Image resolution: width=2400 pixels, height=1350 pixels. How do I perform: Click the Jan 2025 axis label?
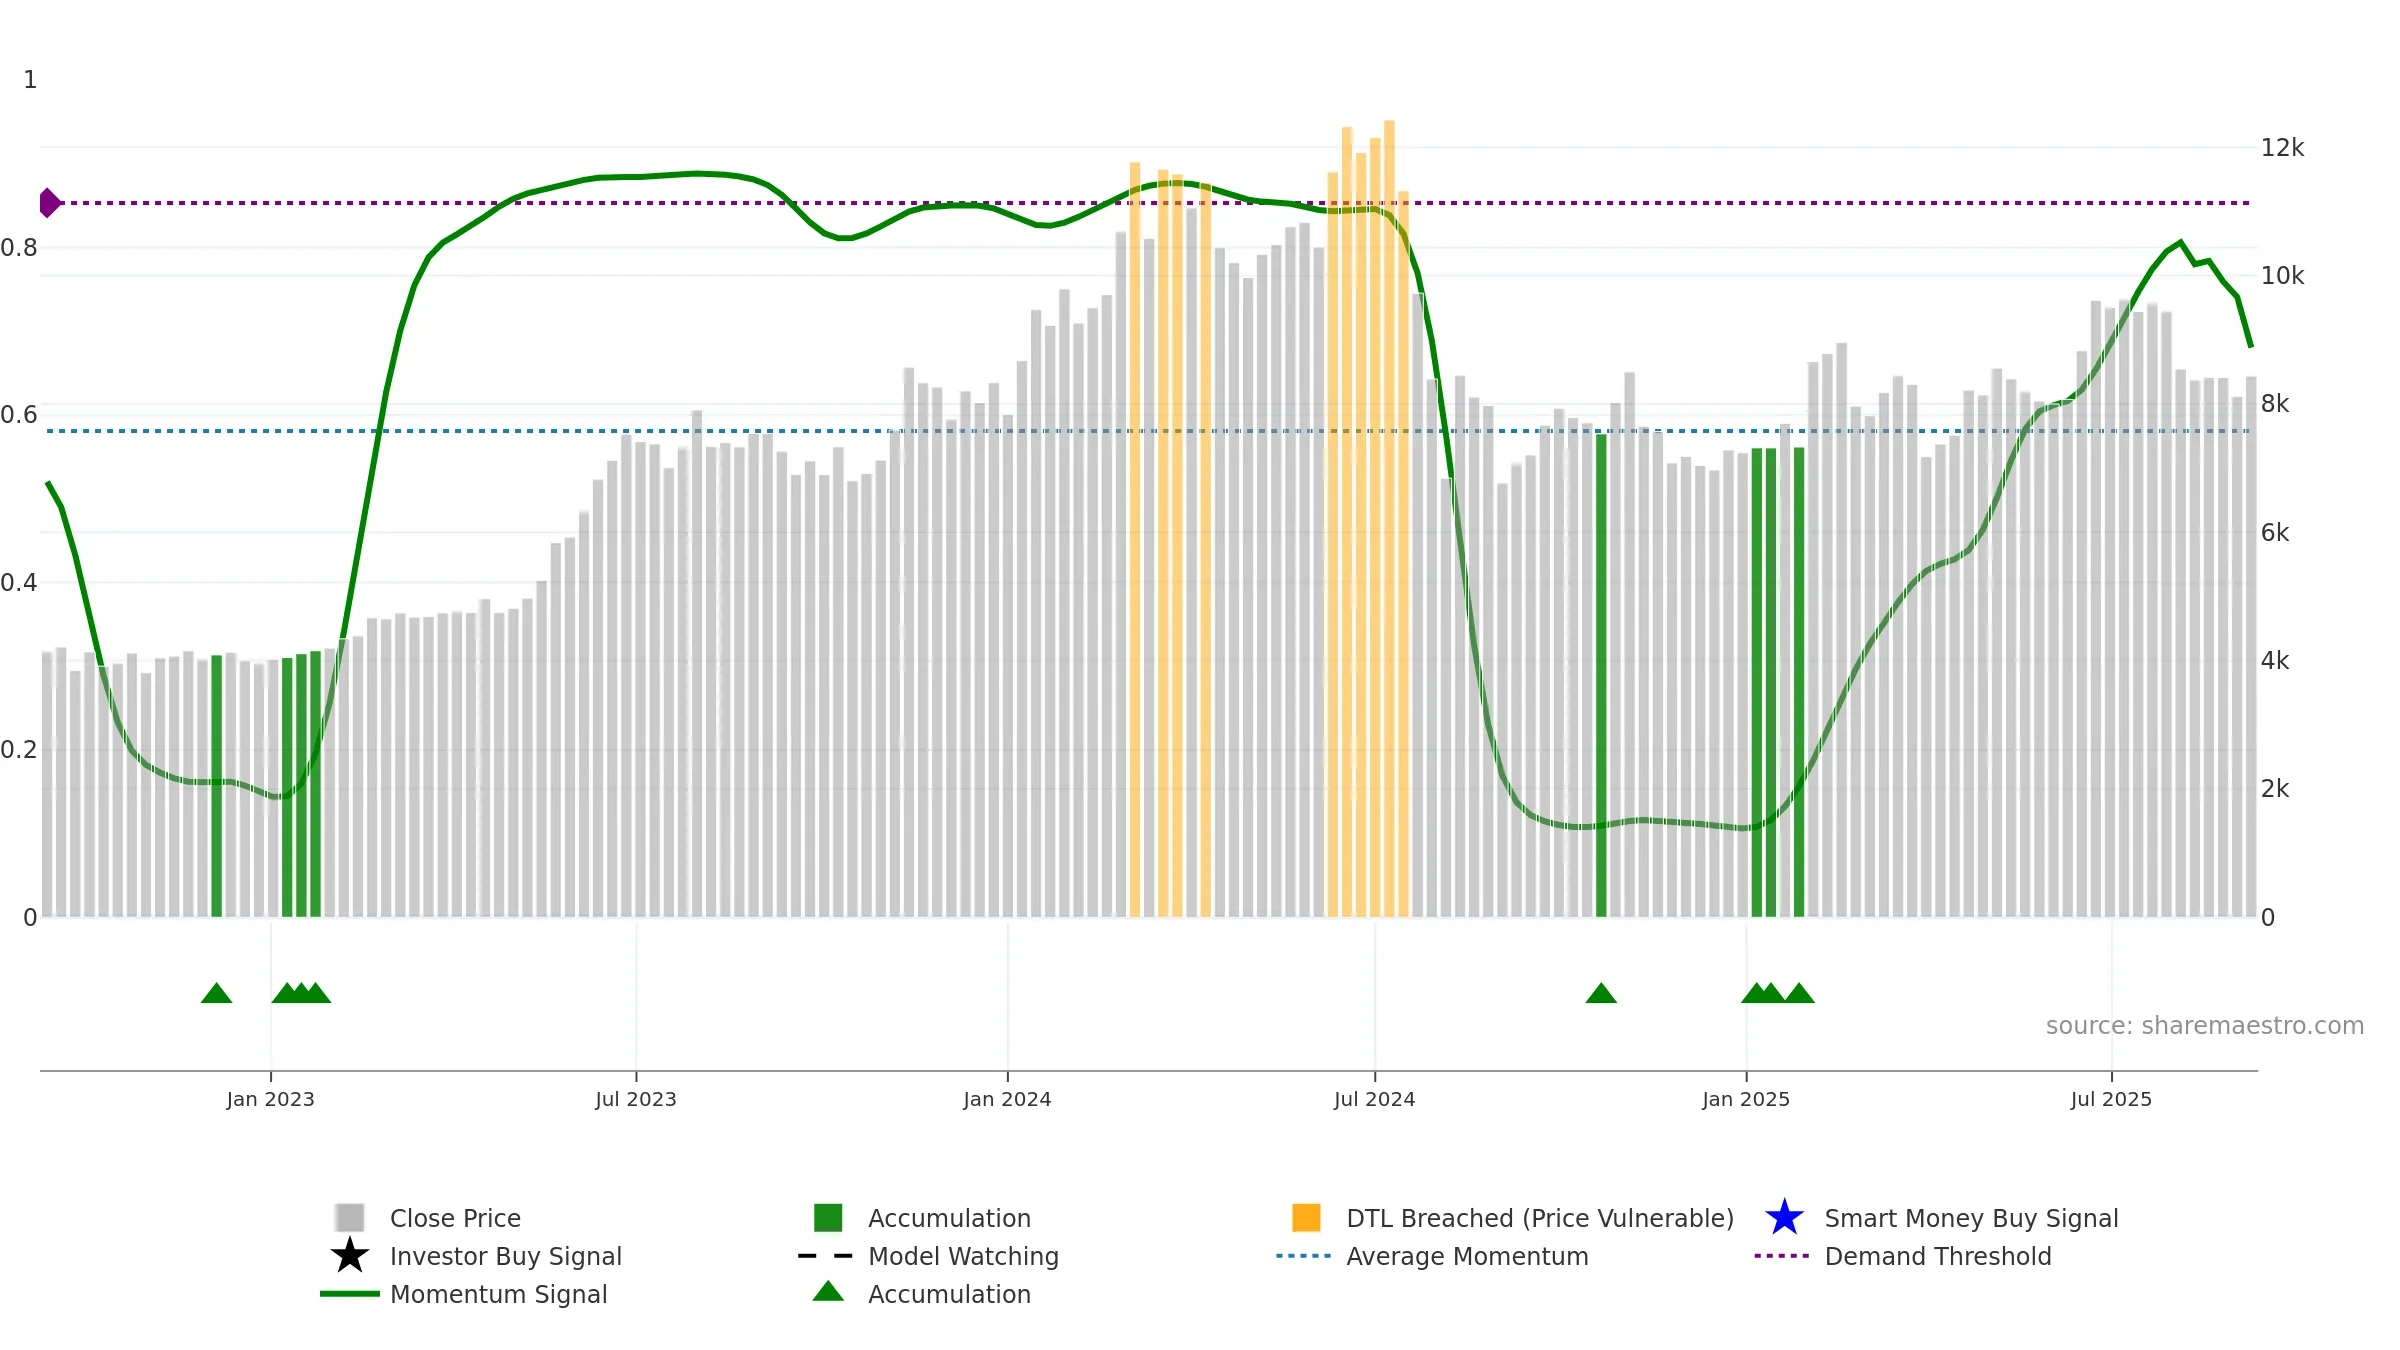tap(1746, 1099)
